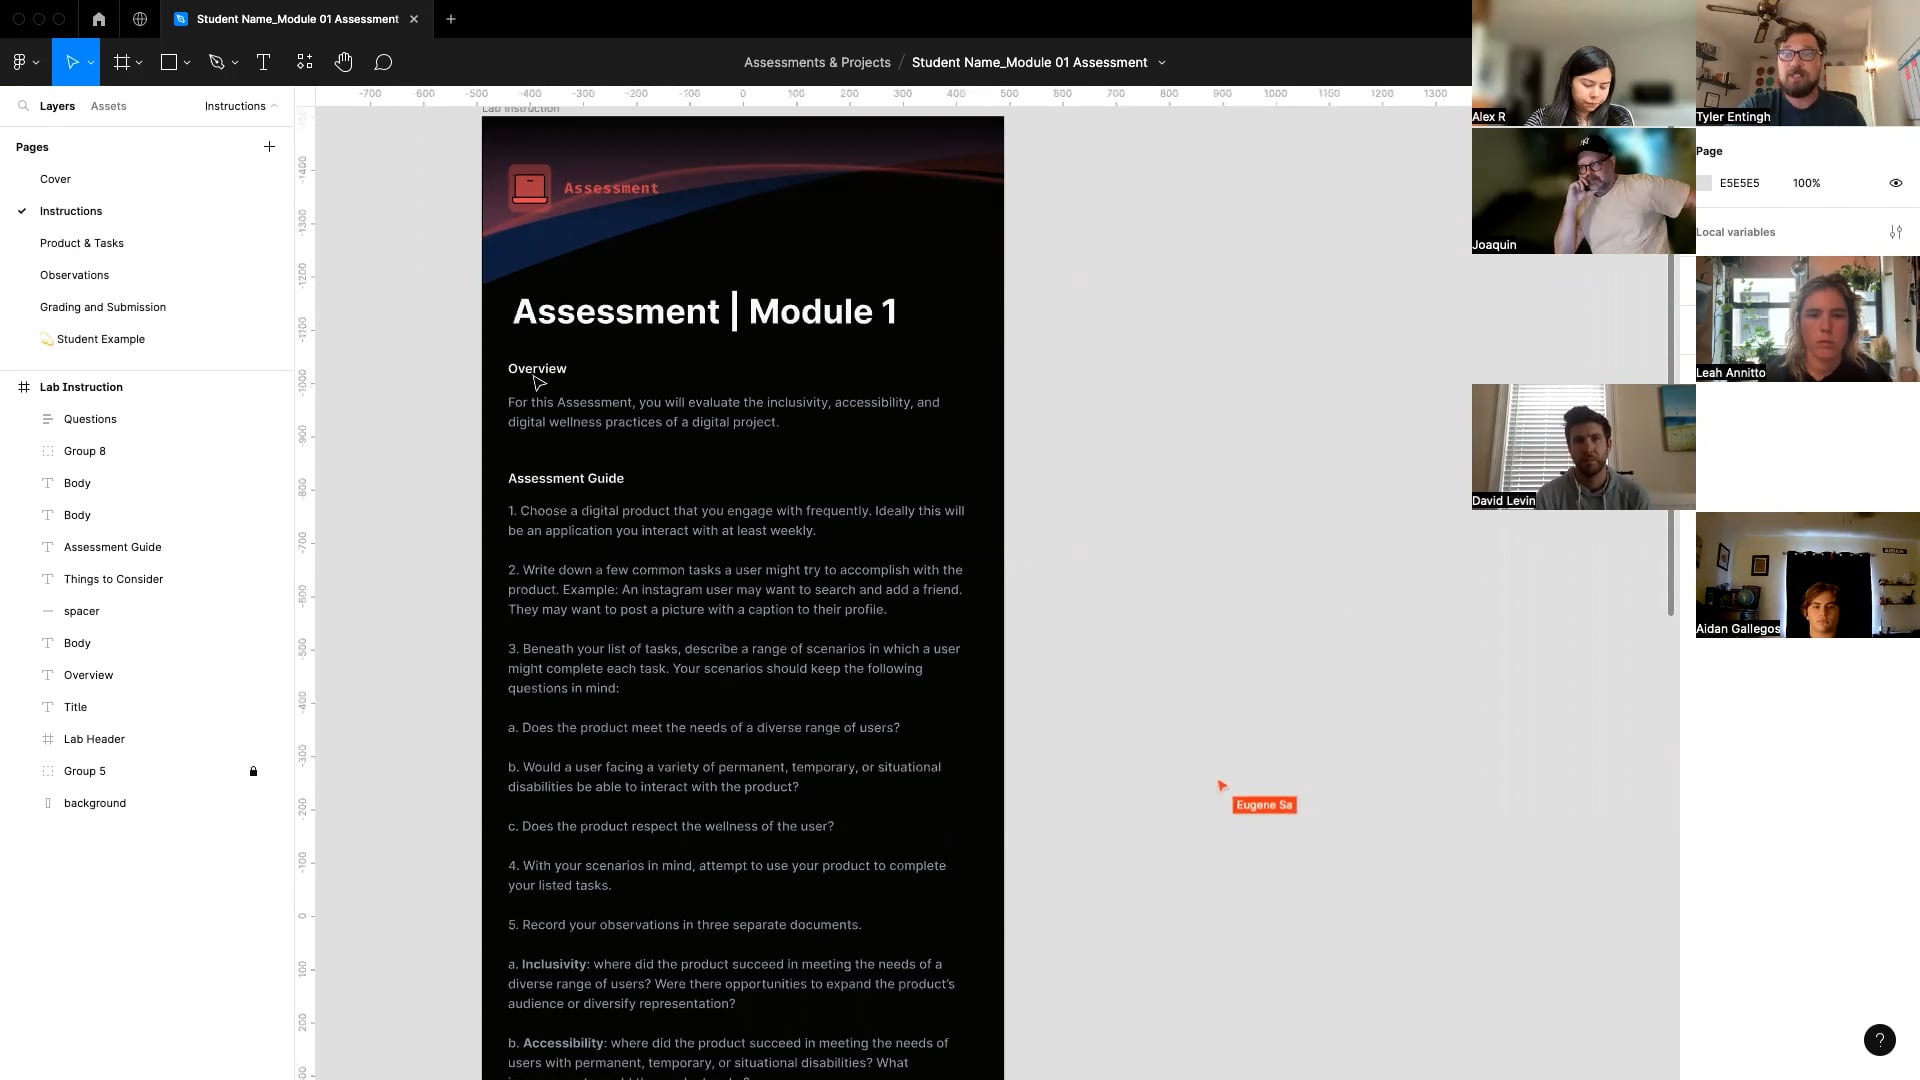Open the Cover page
1920x1080 pixels.
click(x=55, y=179)
